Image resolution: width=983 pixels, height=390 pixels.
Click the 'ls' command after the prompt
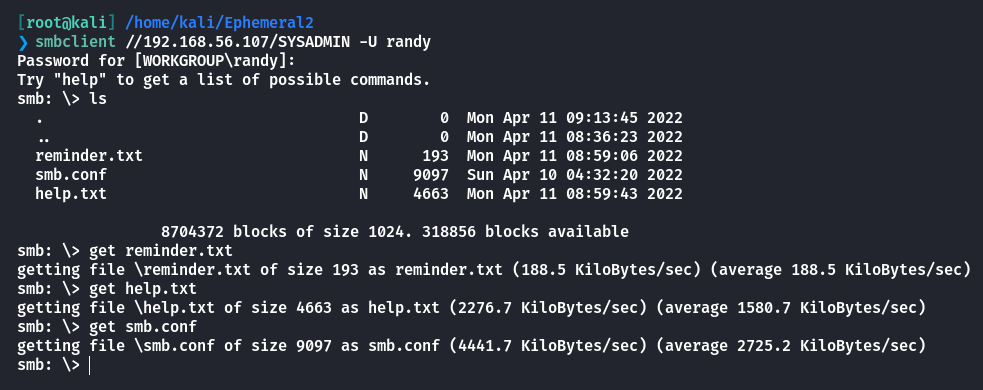tap(98, 99)
